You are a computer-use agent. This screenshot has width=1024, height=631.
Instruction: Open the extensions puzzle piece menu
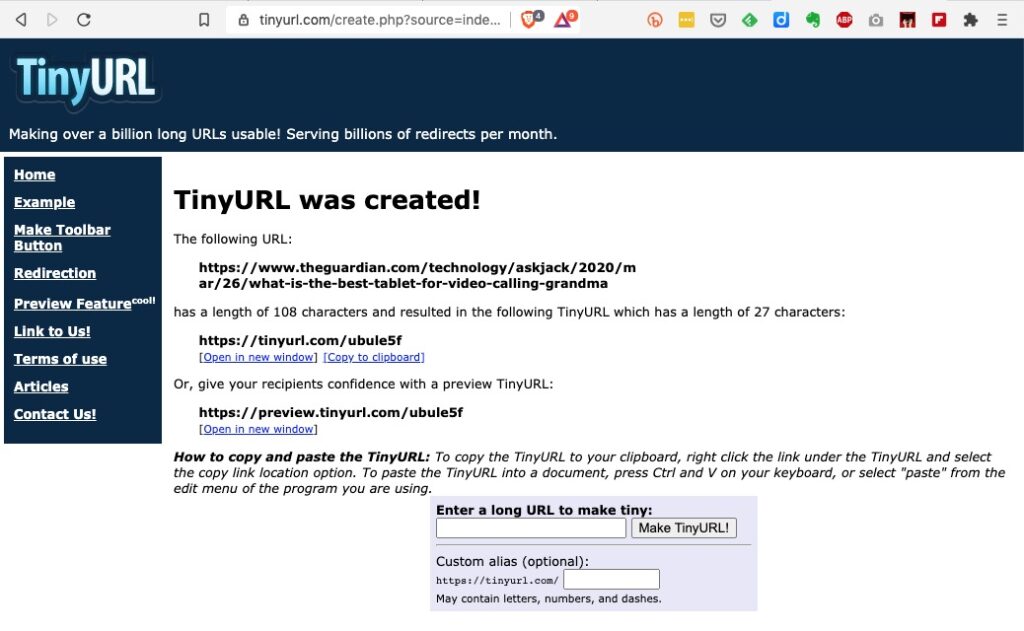(970, 20)
